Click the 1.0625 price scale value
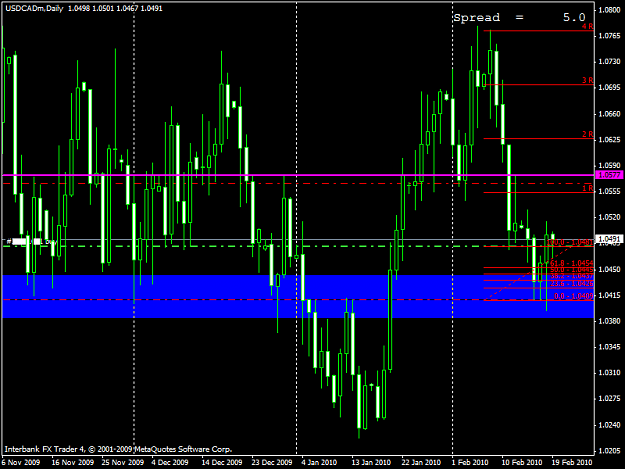The width and height of the screenshot is (625, 469). pyautogui.click(x=610, y=139)
